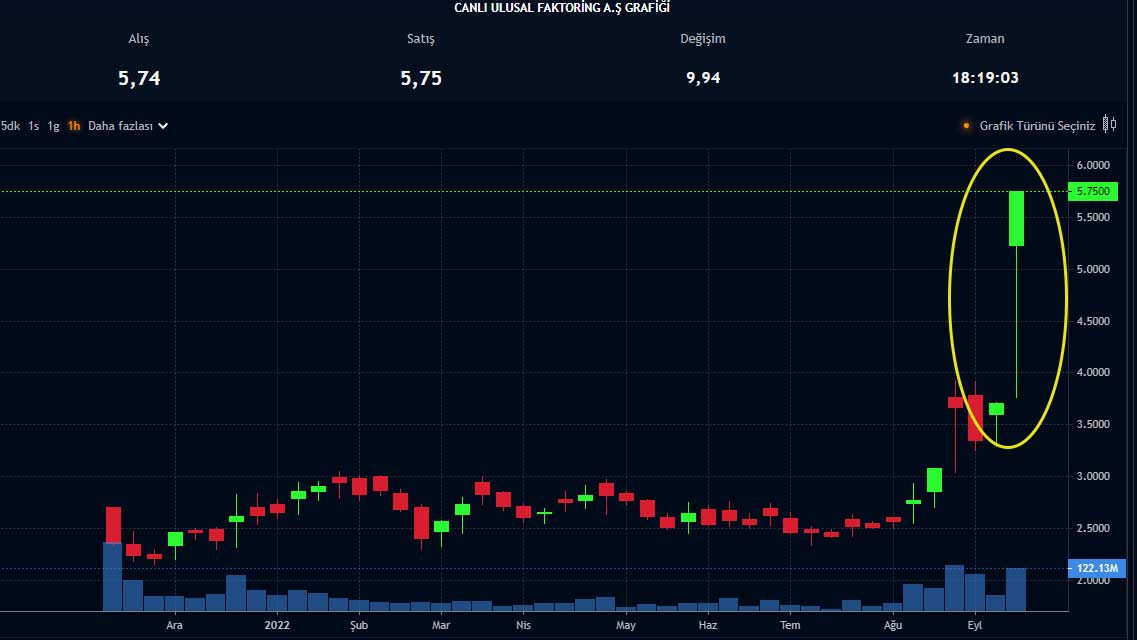Screen dimensions: 1137x640
Task: Select the 1s timeframe
Action: (33, 126)
